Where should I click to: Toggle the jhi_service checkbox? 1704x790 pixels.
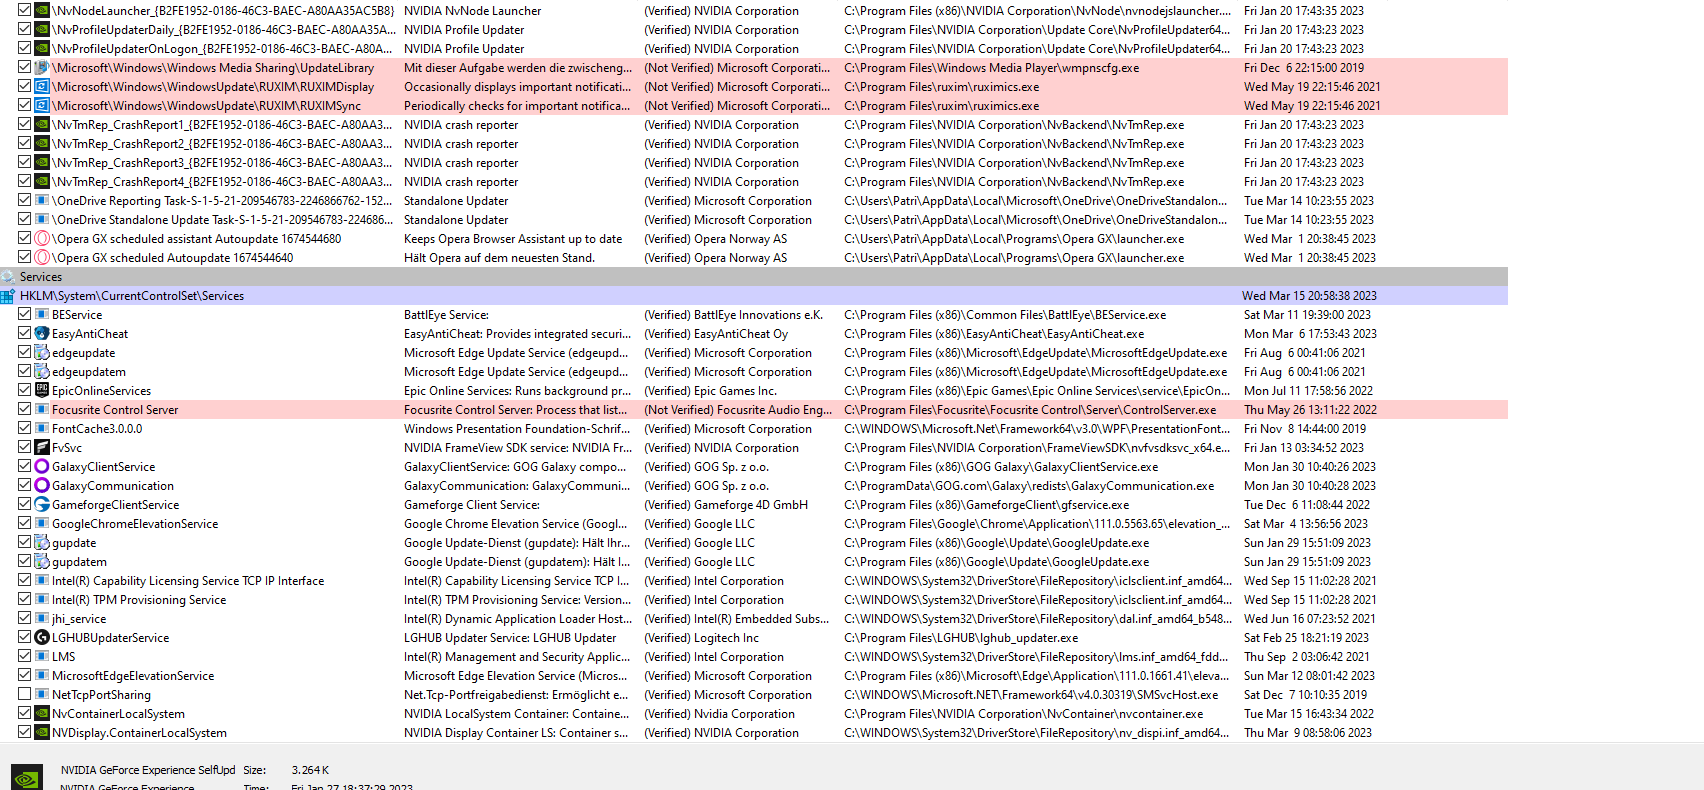coord(24,618)
